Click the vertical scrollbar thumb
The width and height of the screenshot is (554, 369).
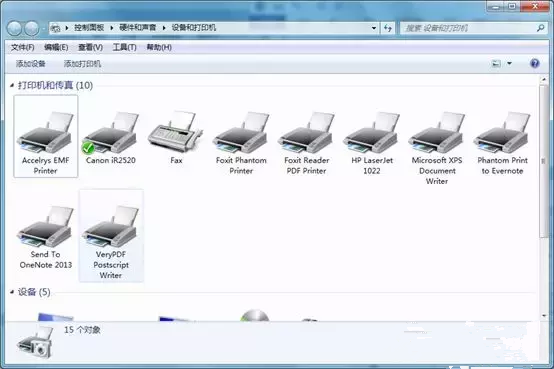pos(543,161)
